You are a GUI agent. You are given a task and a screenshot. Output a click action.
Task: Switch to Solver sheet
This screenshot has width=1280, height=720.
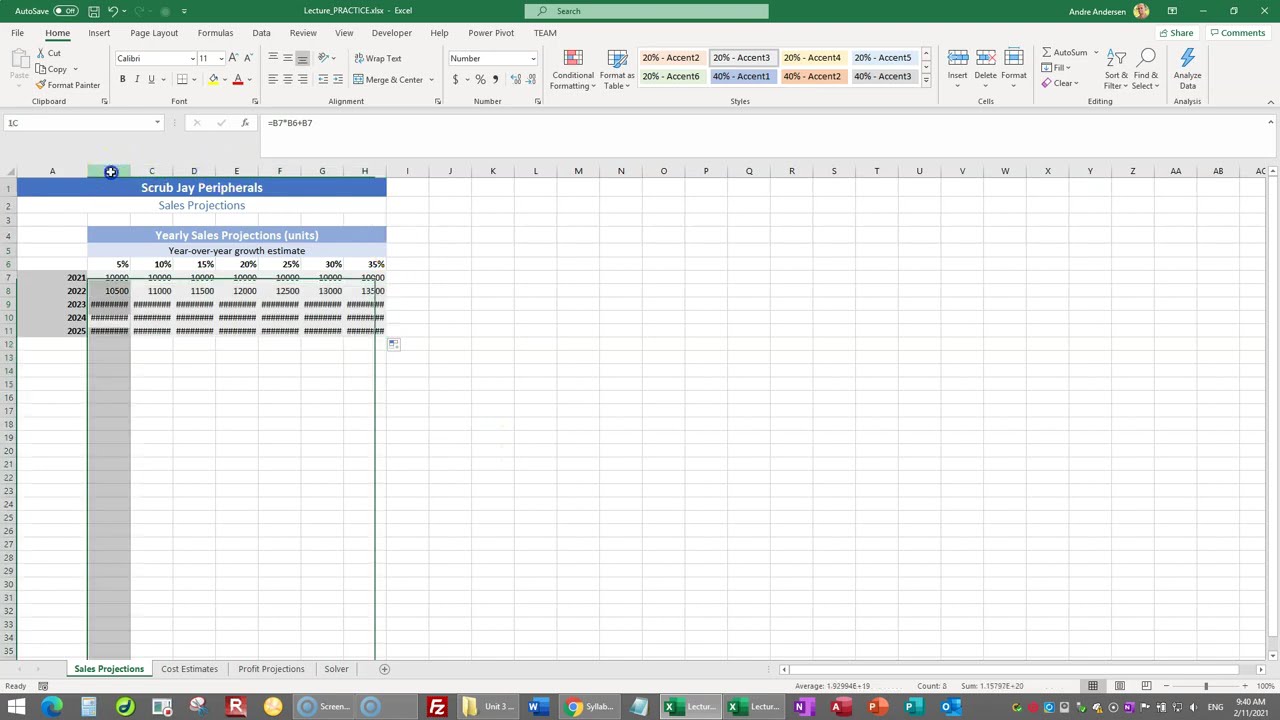[x=336, y=669]
